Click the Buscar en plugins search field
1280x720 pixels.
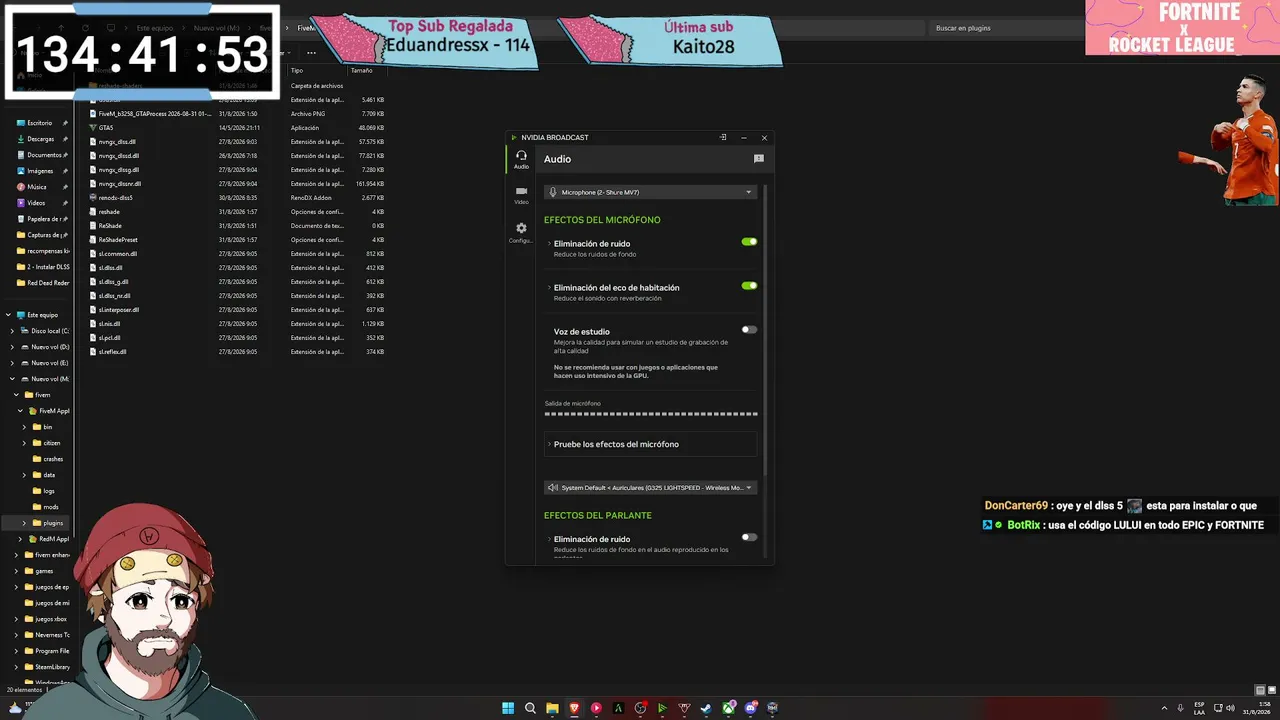pyautogui.click(x=1005, y=28)
